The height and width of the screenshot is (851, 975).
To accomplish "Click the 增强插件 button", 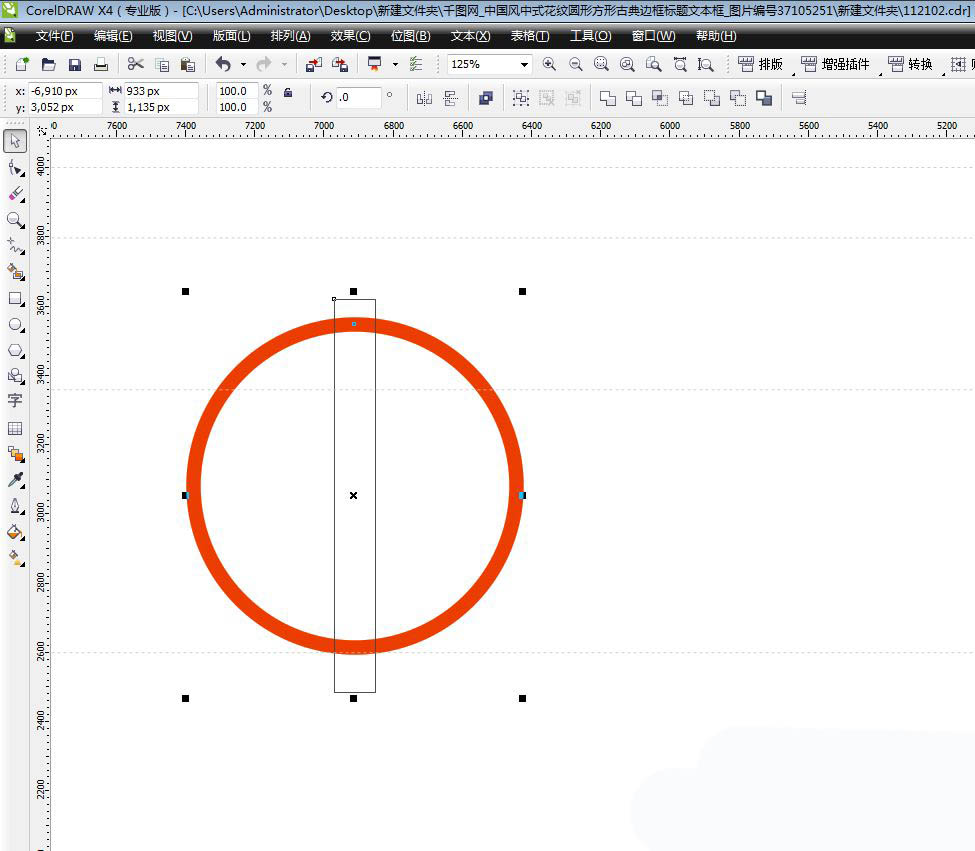I will (x=836, y=65).
